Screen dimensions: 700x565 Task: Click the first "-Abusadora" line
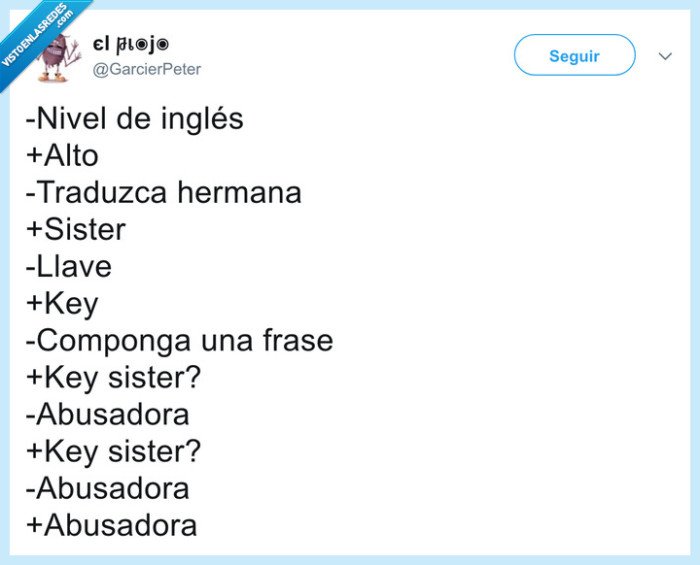click(x=108, y=413)
